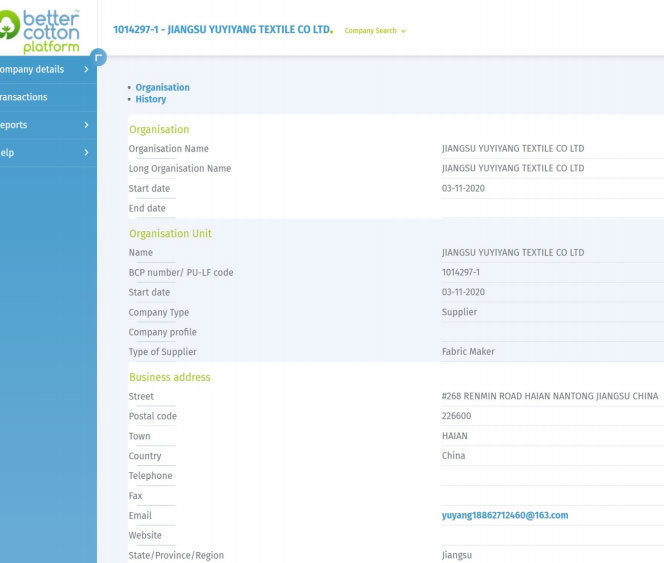Viewport: 664px width, 563px height.
Task: Click the Fax label
Action: [x=136, y=496]
